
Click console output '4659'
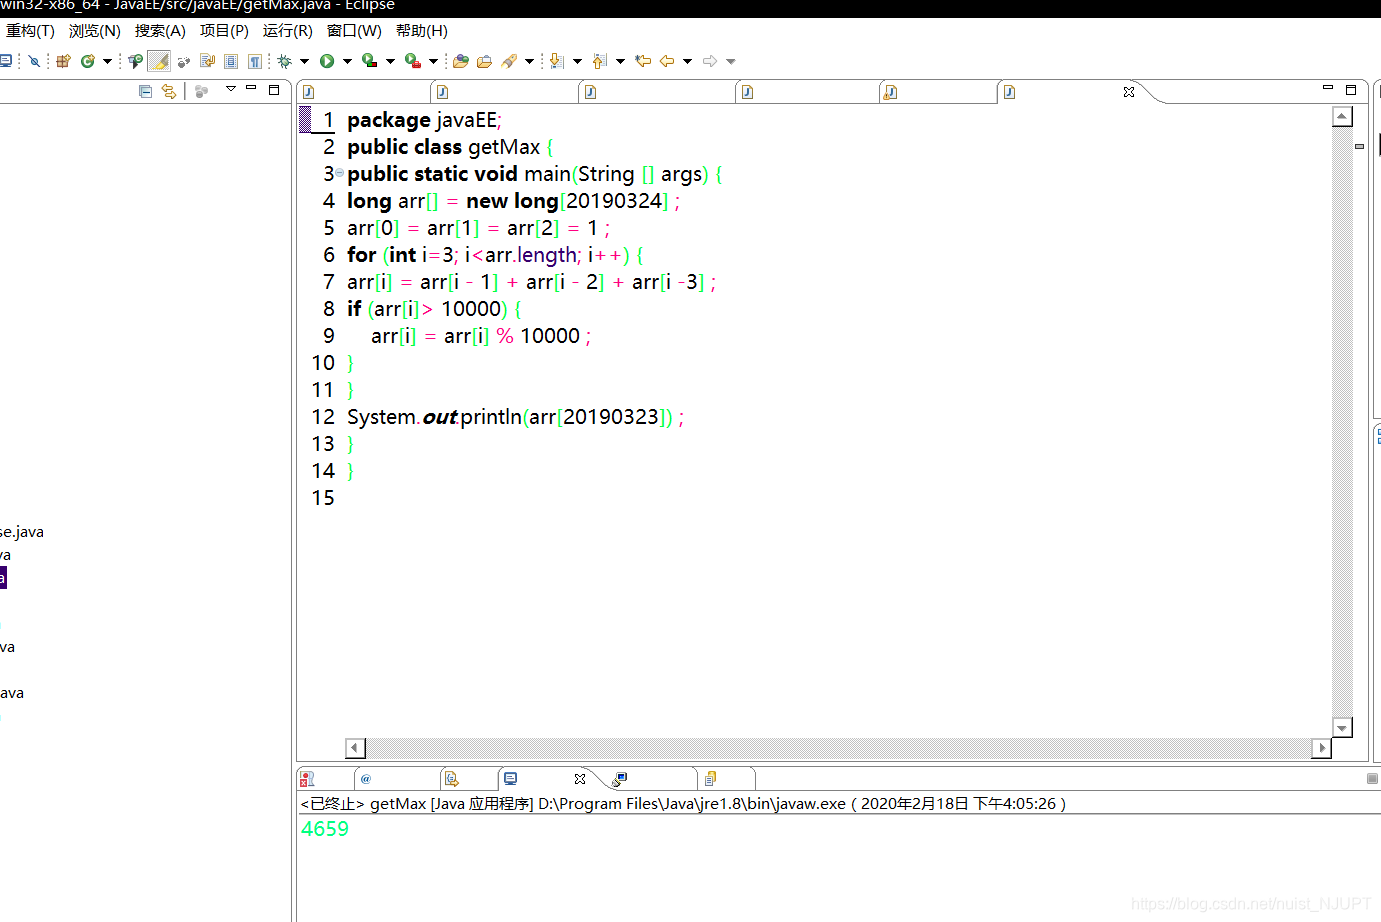coord(325,829)
